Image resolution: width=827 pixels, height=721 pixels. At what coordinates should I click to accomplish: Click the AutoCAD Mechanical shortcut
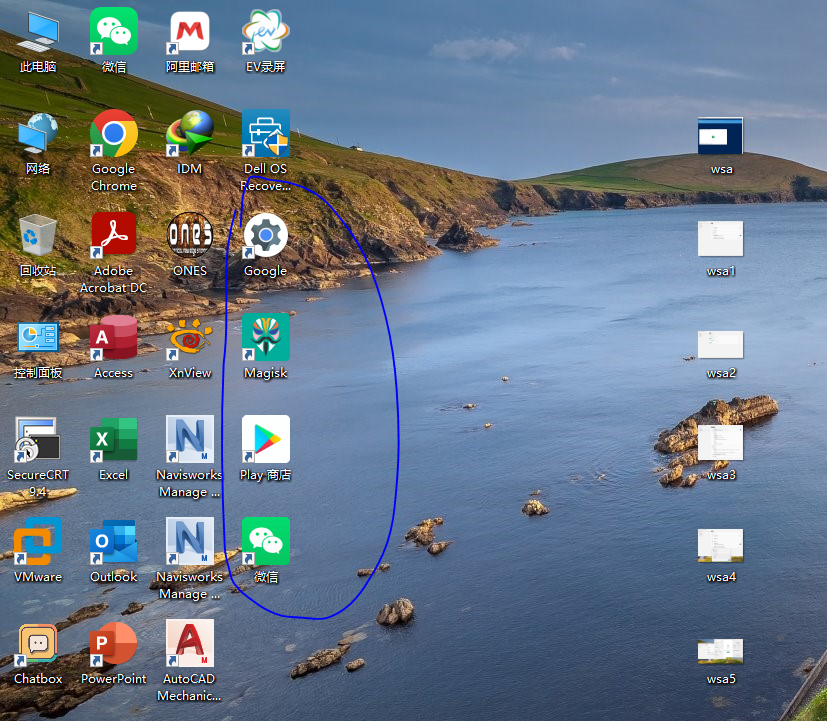click(x=189, y=645)
